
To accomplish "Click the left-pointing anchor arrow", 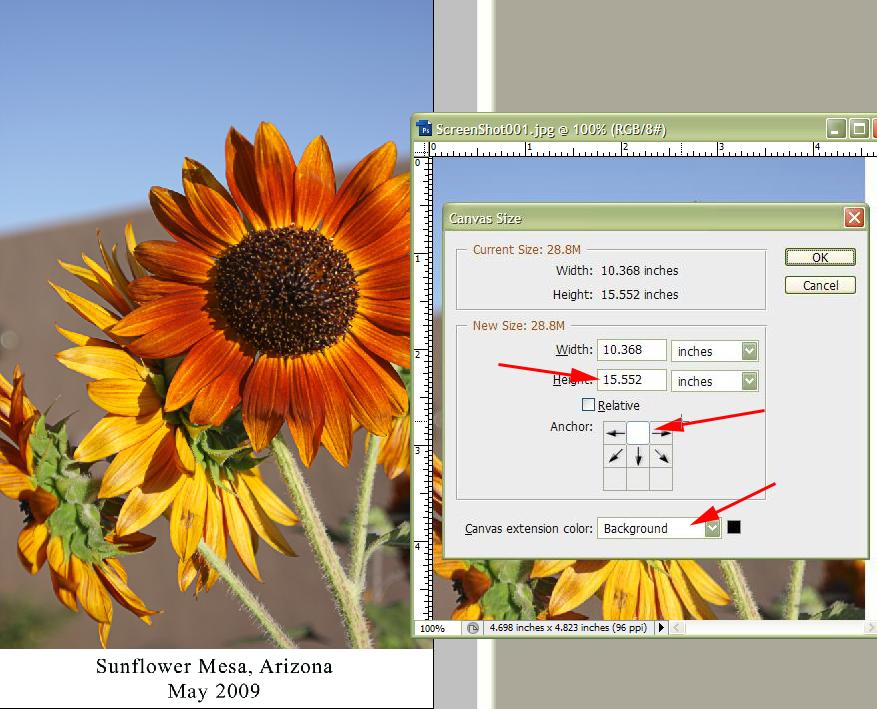I will (615, 432).
